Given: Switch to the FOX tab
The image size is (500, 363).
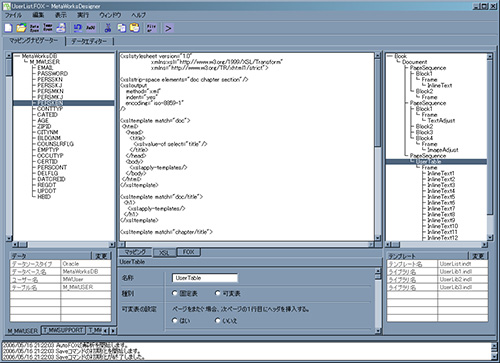Looking at the screenshot, I should 188,252.
